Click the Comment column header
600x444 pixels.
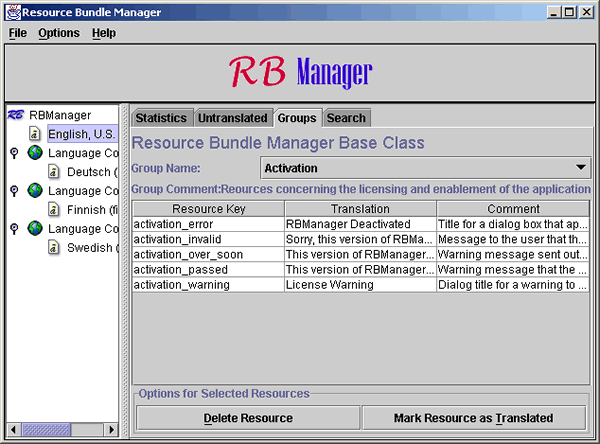(513, 209)
